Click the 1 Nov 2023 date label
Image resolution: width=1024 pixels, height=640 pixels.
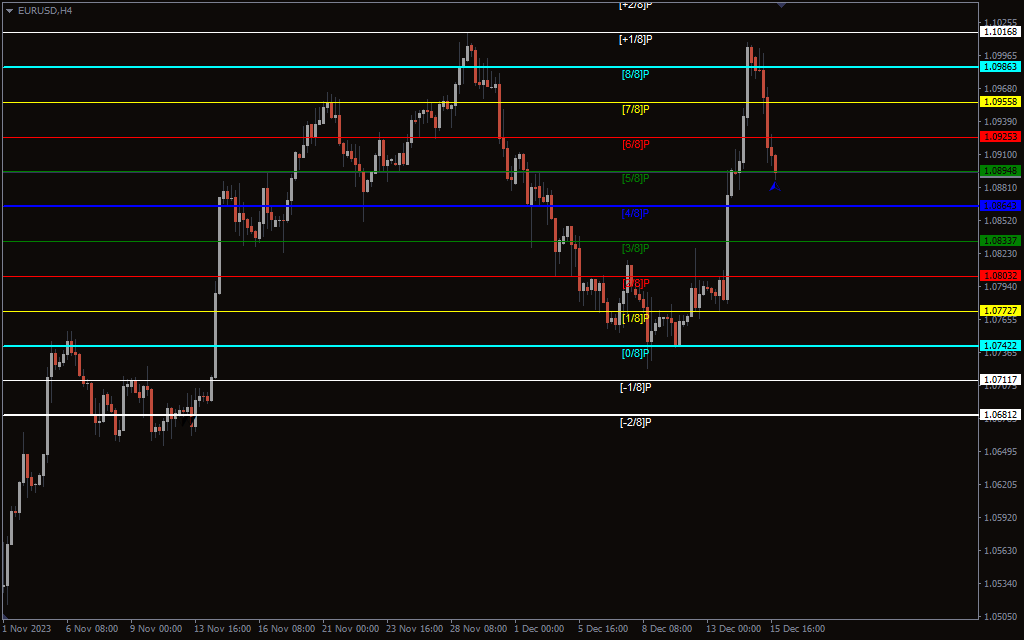click(25, 629)
